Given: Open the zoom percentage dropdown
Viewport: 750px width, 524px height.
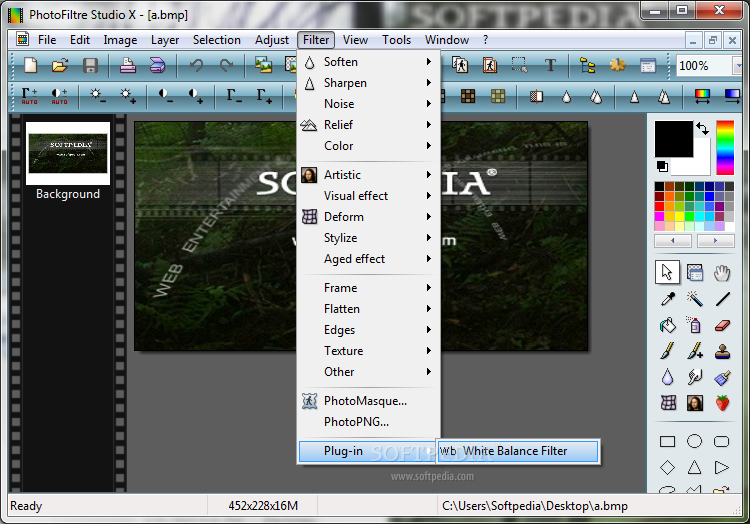Looking at the screenshot, I should (x=739, y=66).
